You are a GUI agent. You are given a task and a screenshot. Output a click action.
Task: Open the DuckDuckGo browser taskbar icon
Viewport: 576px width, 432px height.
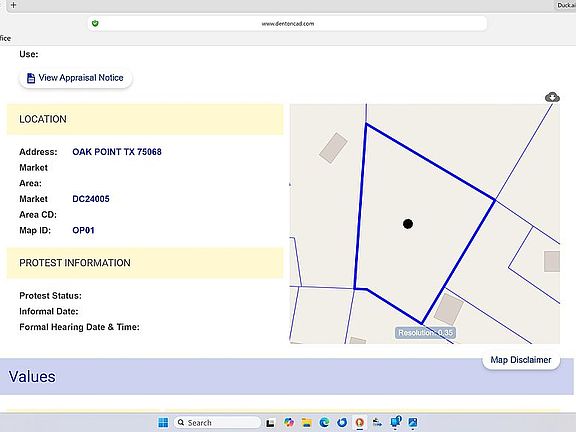tap(360, 422)
